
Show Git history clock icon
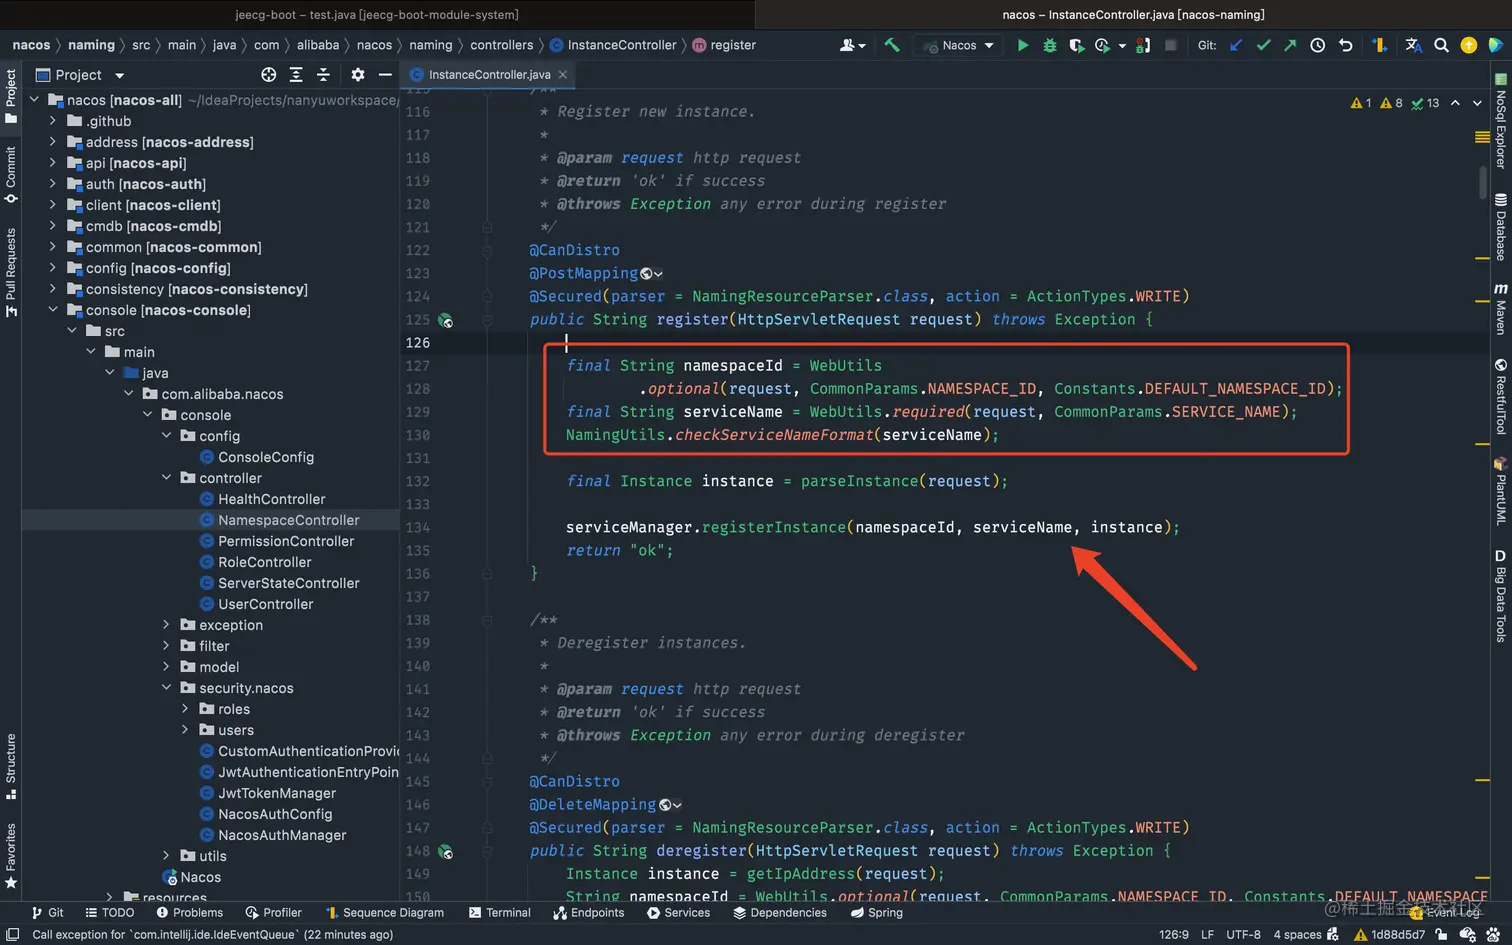point(1317,45)
